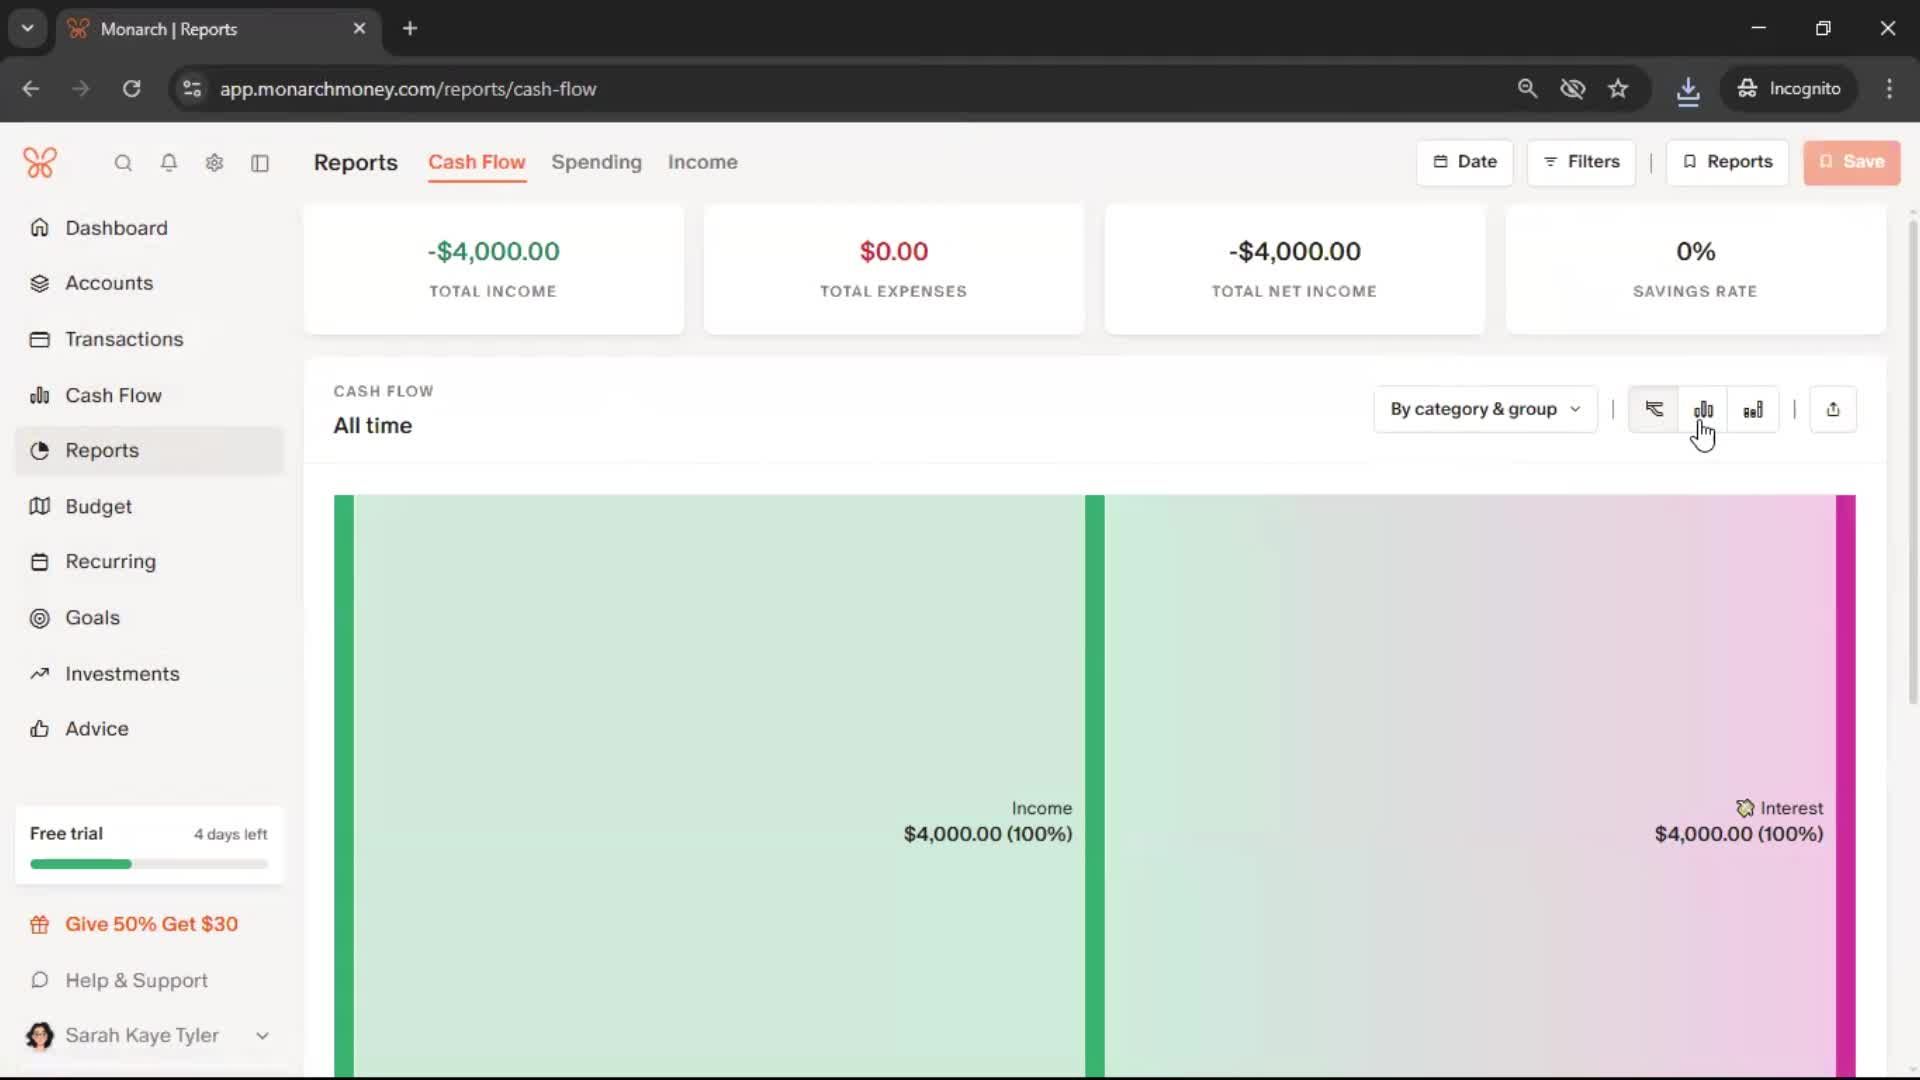Toggle the sidebar collapse panel icon

[260, 163]
